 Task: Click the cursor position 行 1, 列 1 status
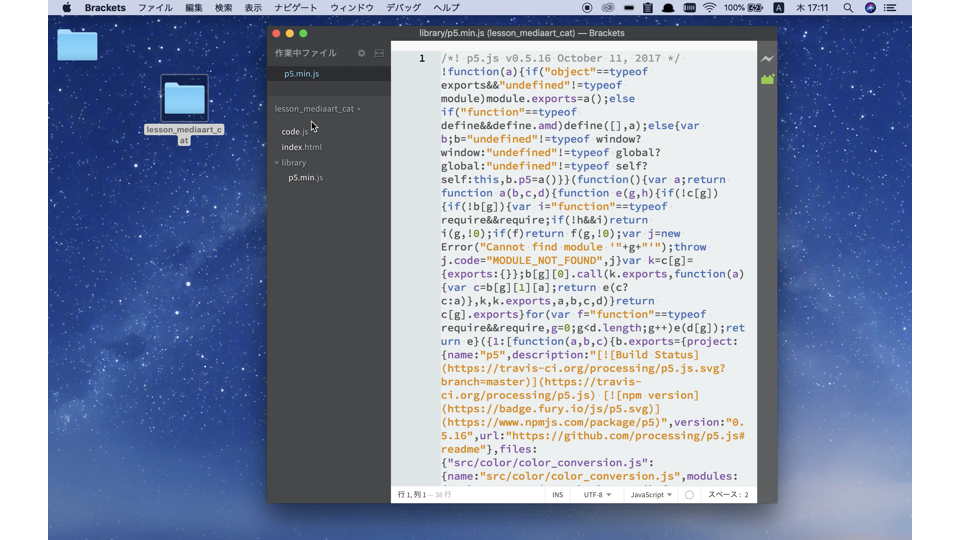(x=412, y=495)
